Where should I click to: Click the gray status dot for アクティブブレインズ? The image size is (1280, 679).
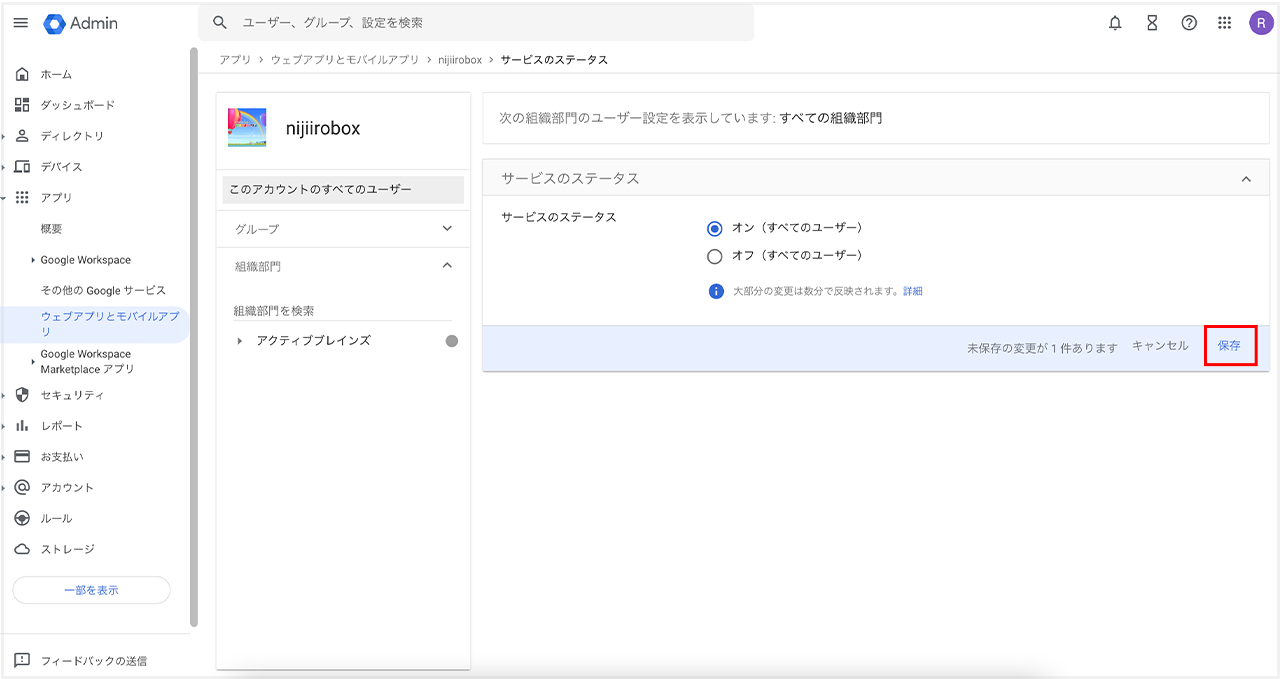pyautogui.click(x=452, y=341)
